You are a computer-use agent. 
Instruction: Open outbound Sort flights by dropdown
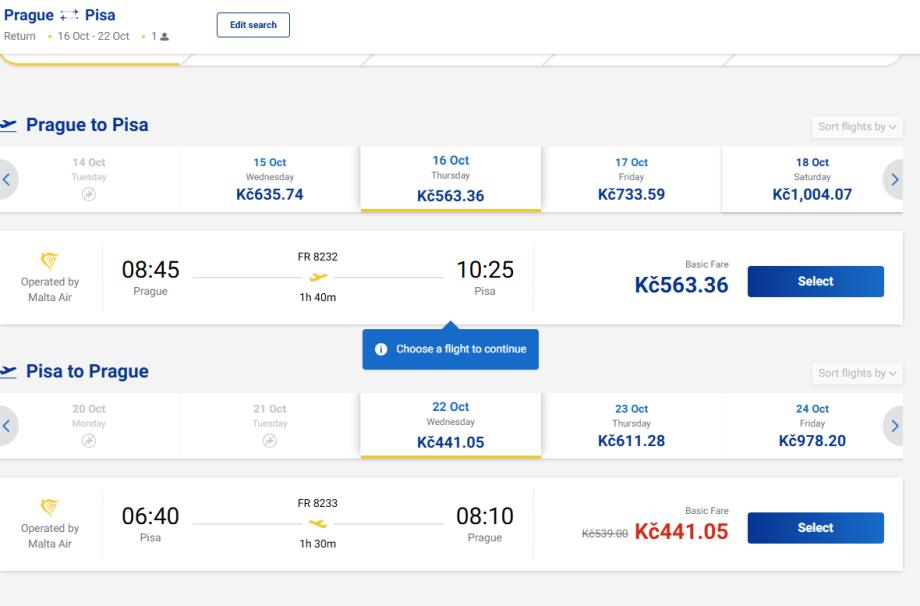click(858, 127)
